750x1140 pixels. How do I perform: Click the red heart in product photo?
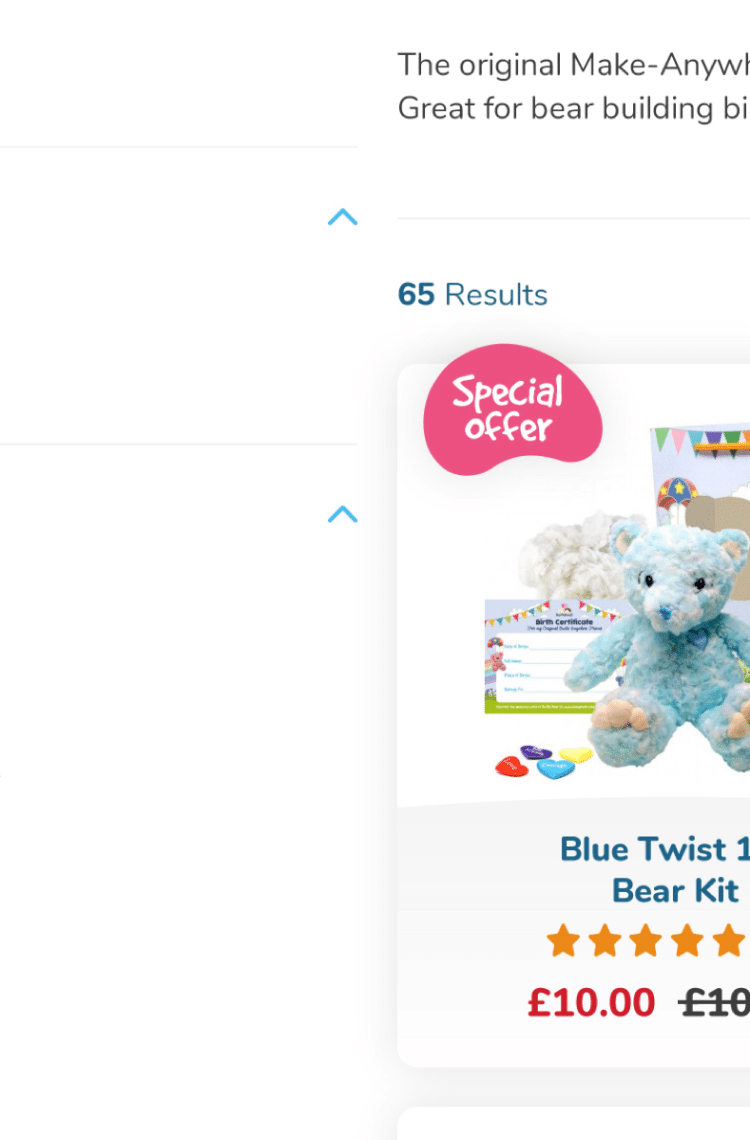[512, 766]
